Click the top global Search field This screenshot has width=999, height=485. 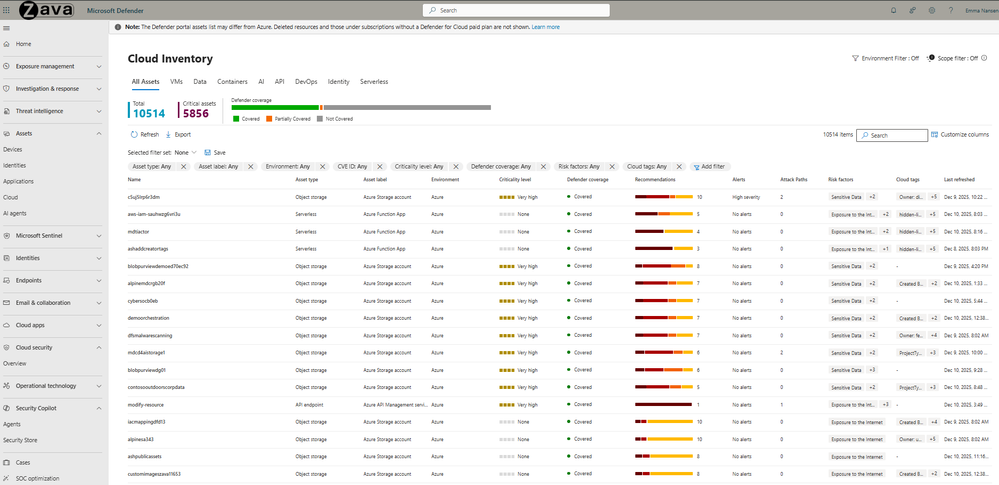point(516,10)
